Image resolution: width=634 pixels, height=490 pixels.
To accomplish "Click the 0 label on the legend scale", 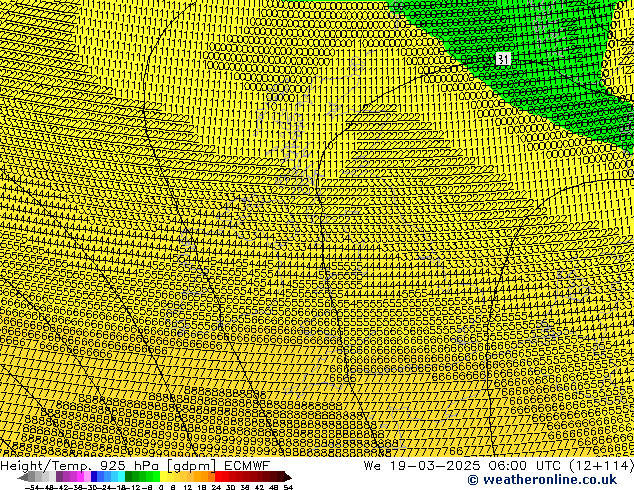I will click(161, 487).
